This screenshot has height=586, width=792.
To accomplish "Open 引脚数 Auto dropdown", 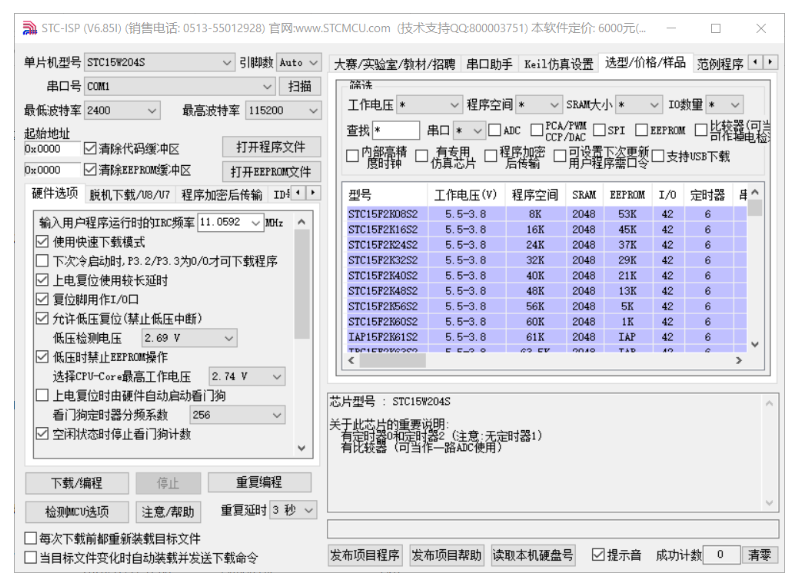I will (299, 63).
